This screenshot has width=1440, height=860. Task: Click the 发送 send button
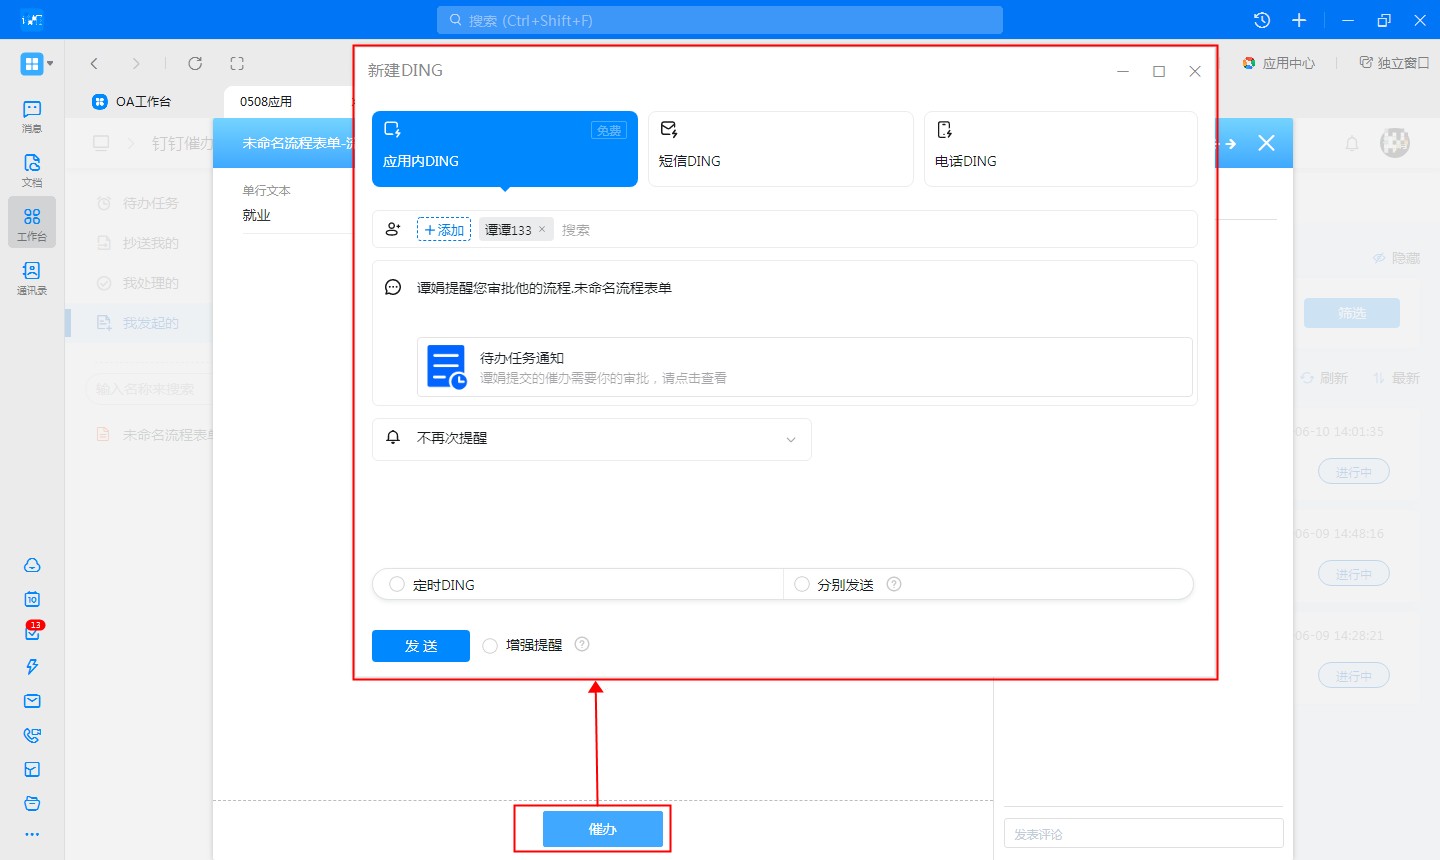[420, 646]
